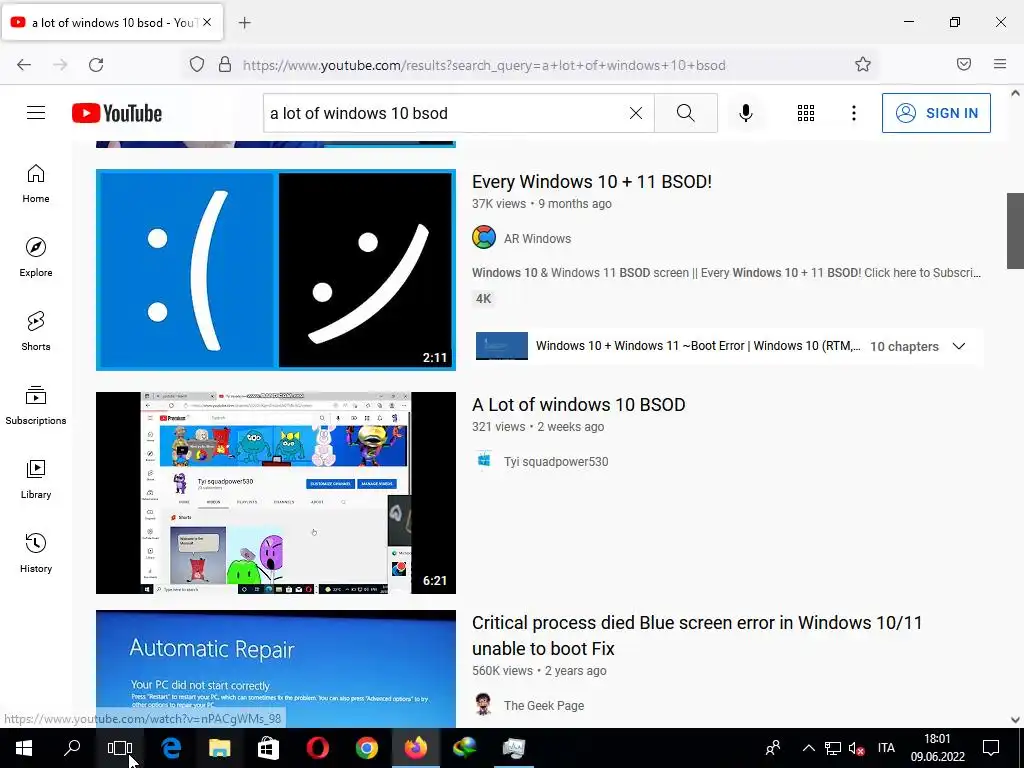Launch Microsoft Edge from the taskbar

171,748
